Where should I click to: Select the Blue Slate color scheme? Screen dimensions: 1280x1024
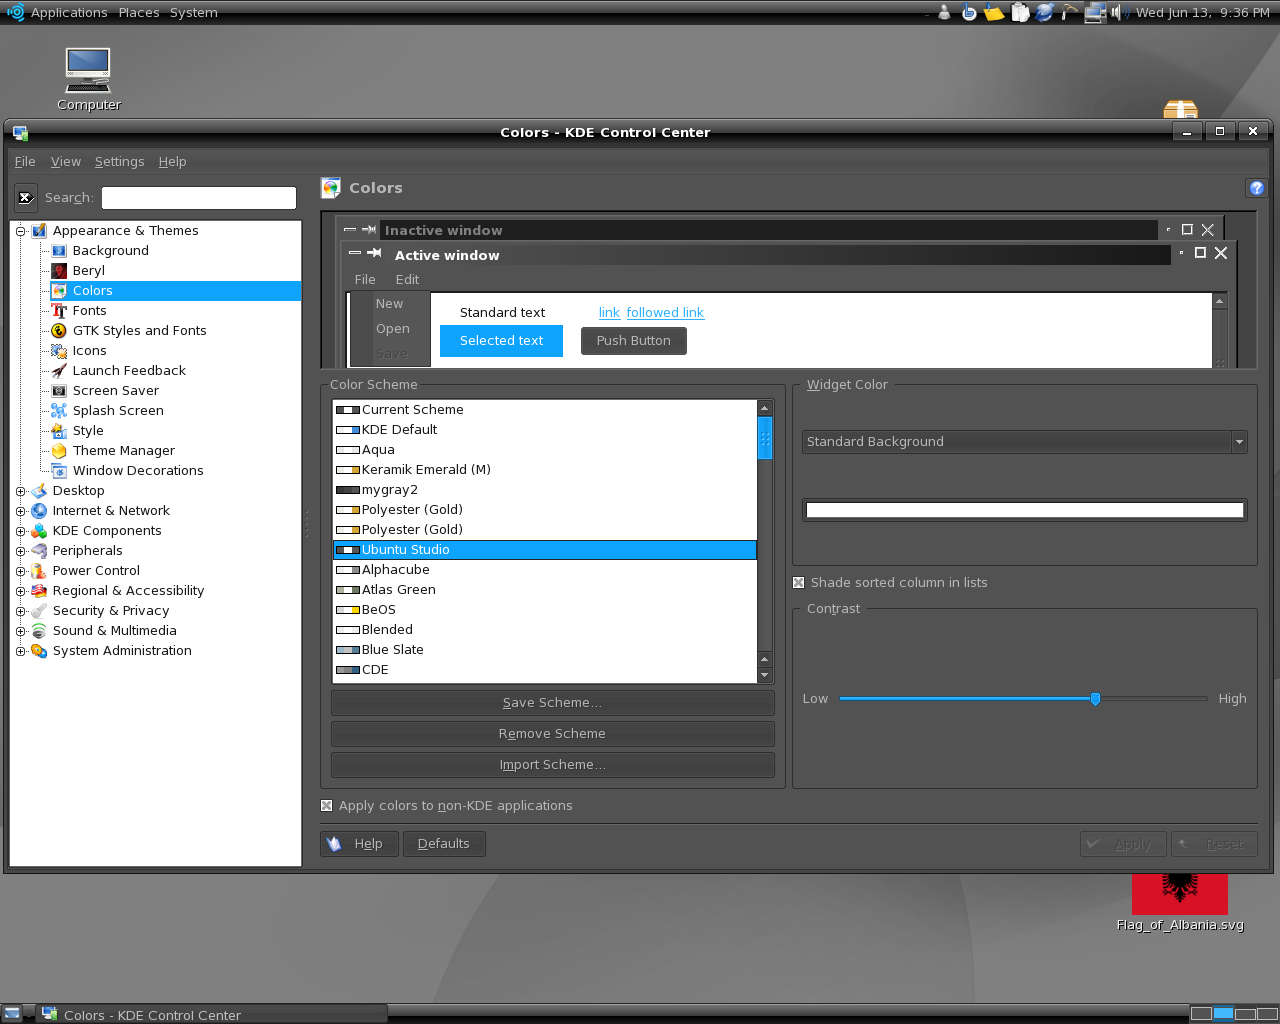click(545, 650)
